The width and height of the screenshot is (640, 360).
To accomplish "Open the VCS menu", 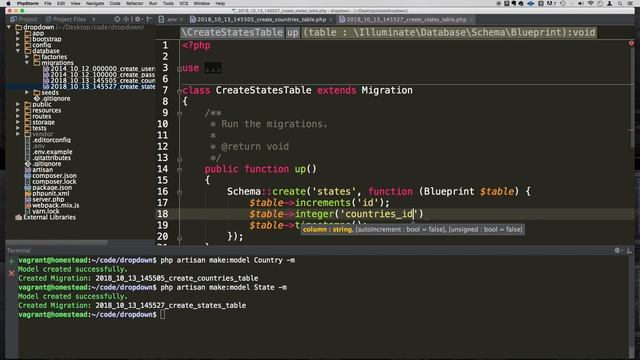I will 184,3.
